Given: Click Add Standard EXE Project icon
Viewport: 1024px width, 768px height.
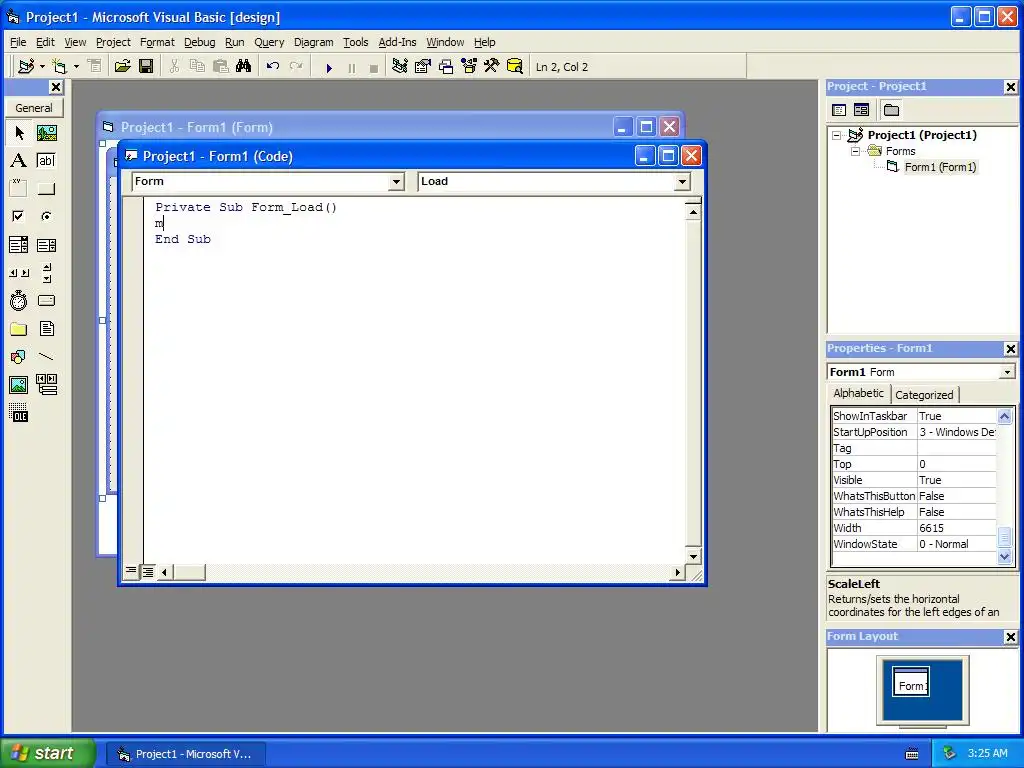Looking at the screenshot, I should (26, 67).
